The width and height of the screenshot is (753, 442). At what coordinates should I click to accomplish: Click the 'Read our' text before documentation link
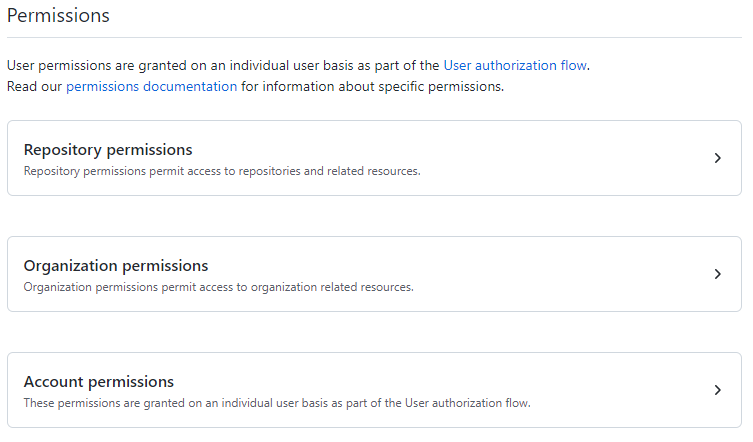point(34,86)
